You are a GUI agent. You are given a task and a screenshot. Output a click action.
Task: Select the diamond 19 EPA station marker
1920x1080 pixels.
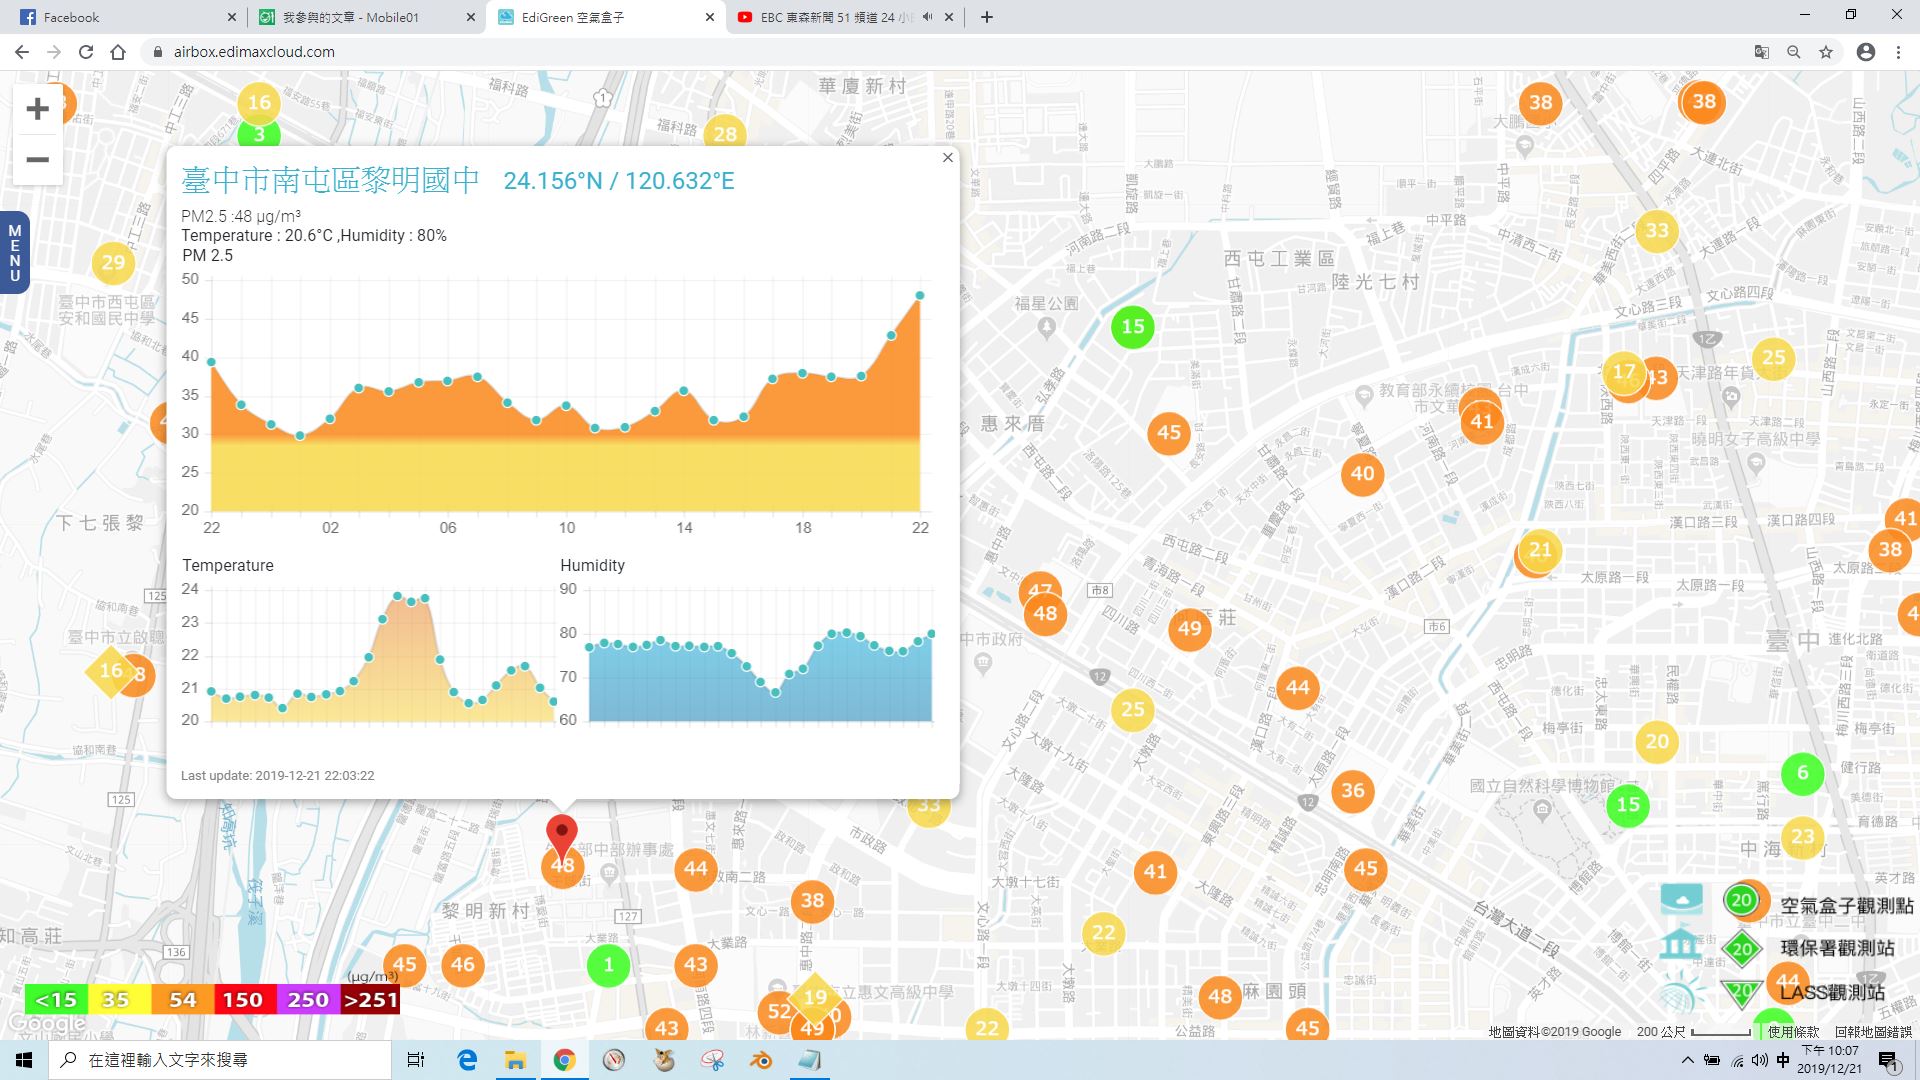point(815,997)
